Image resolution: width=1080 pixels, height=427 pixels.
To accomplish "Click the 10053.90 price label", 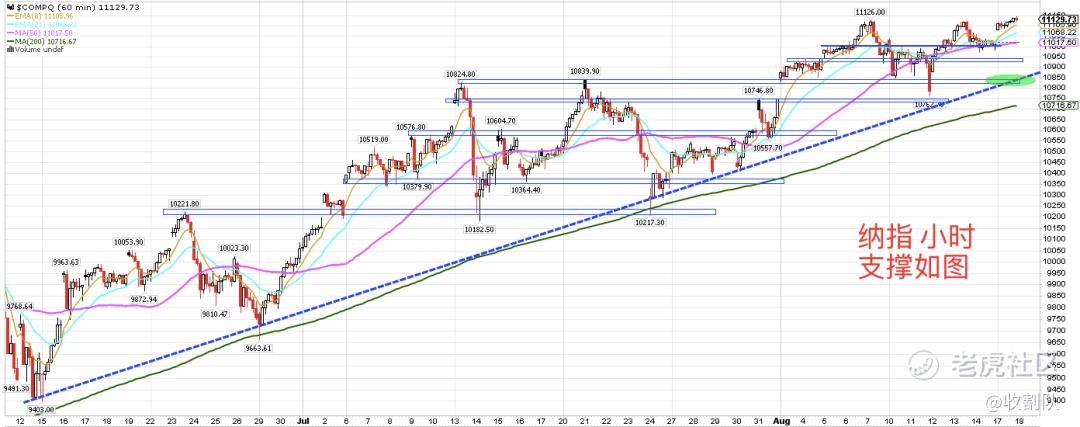I will click(129, 242).
